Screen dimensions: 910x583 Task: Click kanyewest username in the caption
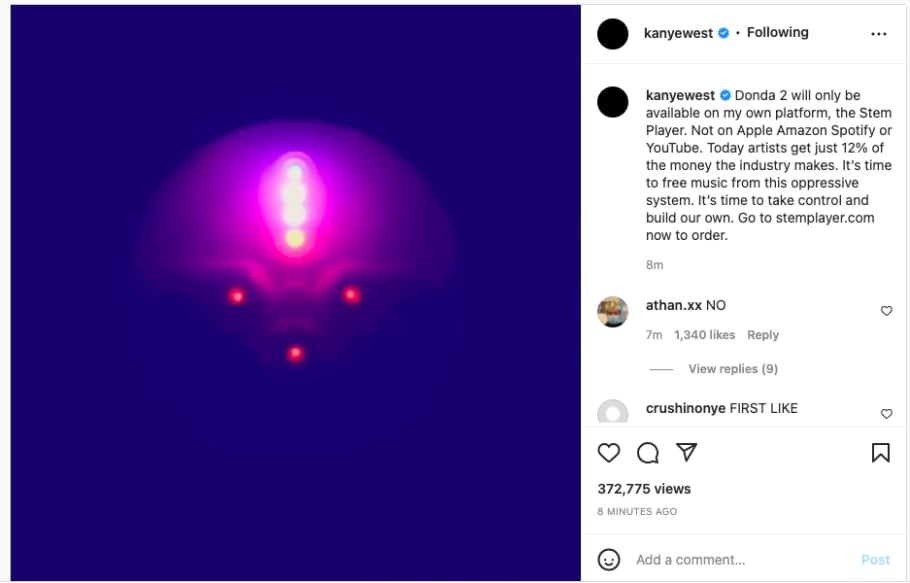click(x=680, y=96)
